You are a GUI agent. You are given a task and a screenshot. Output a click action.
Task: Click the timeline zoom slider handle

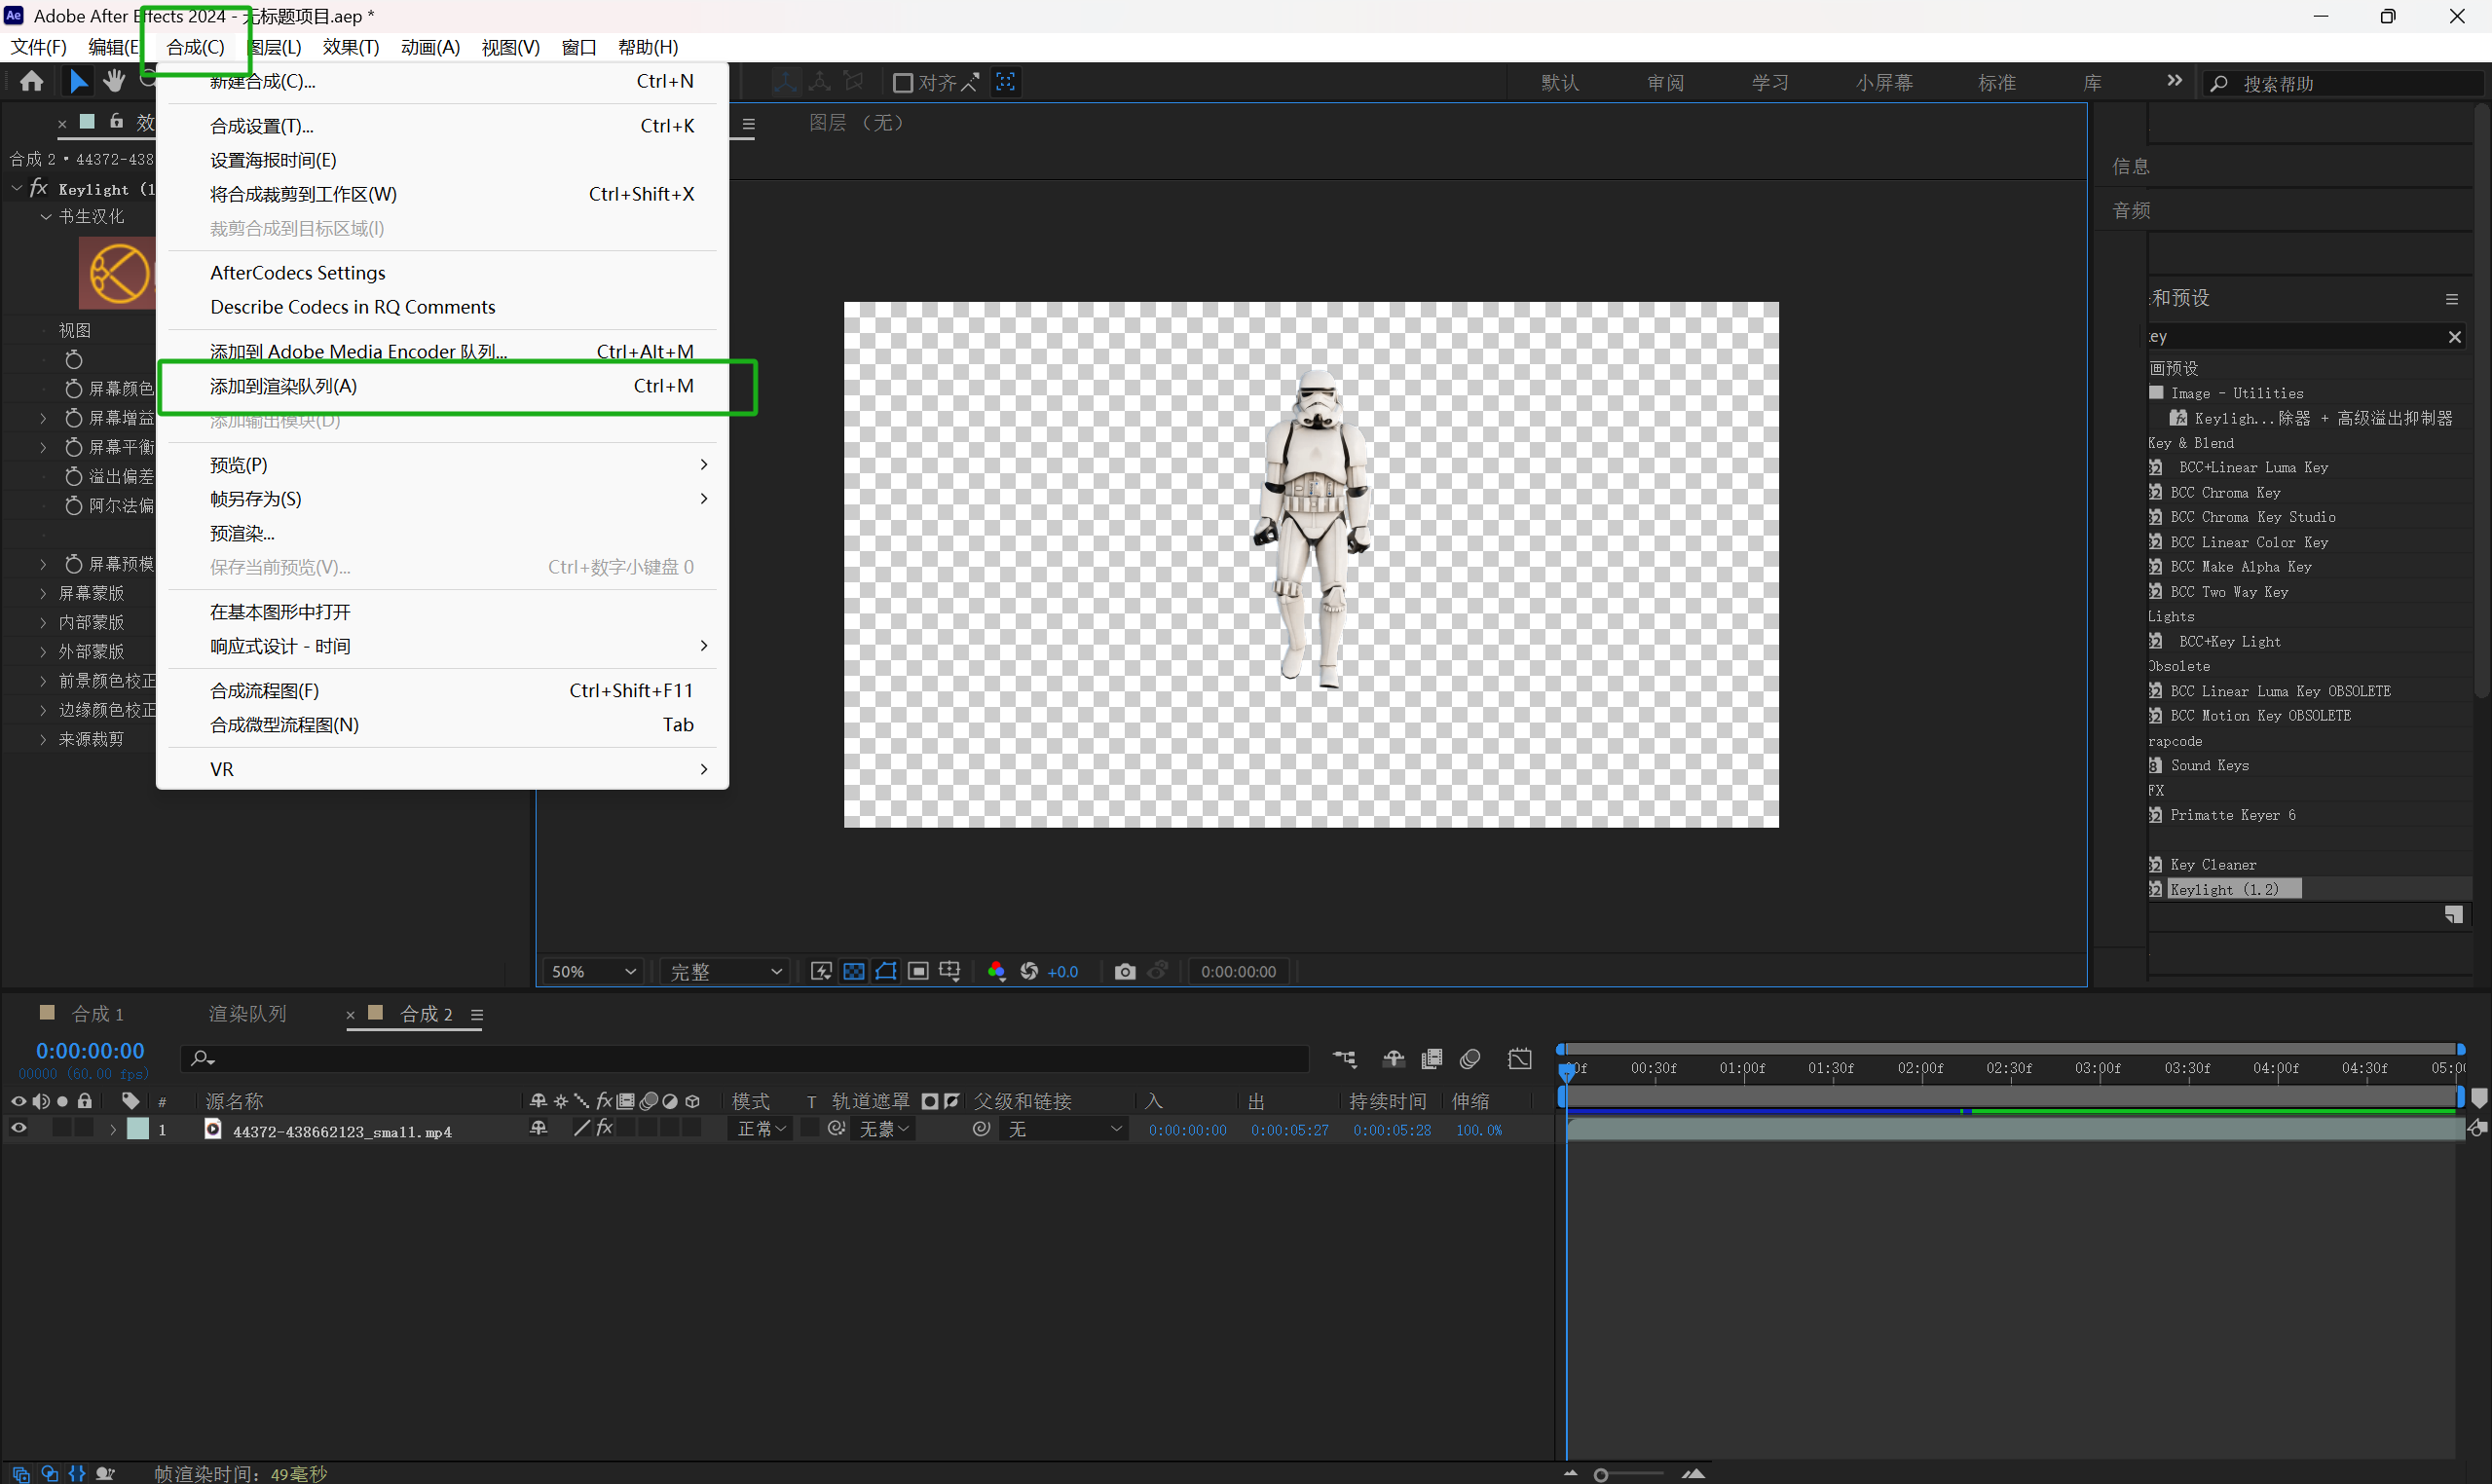pyautogui.click(x=1600, y=1475)
